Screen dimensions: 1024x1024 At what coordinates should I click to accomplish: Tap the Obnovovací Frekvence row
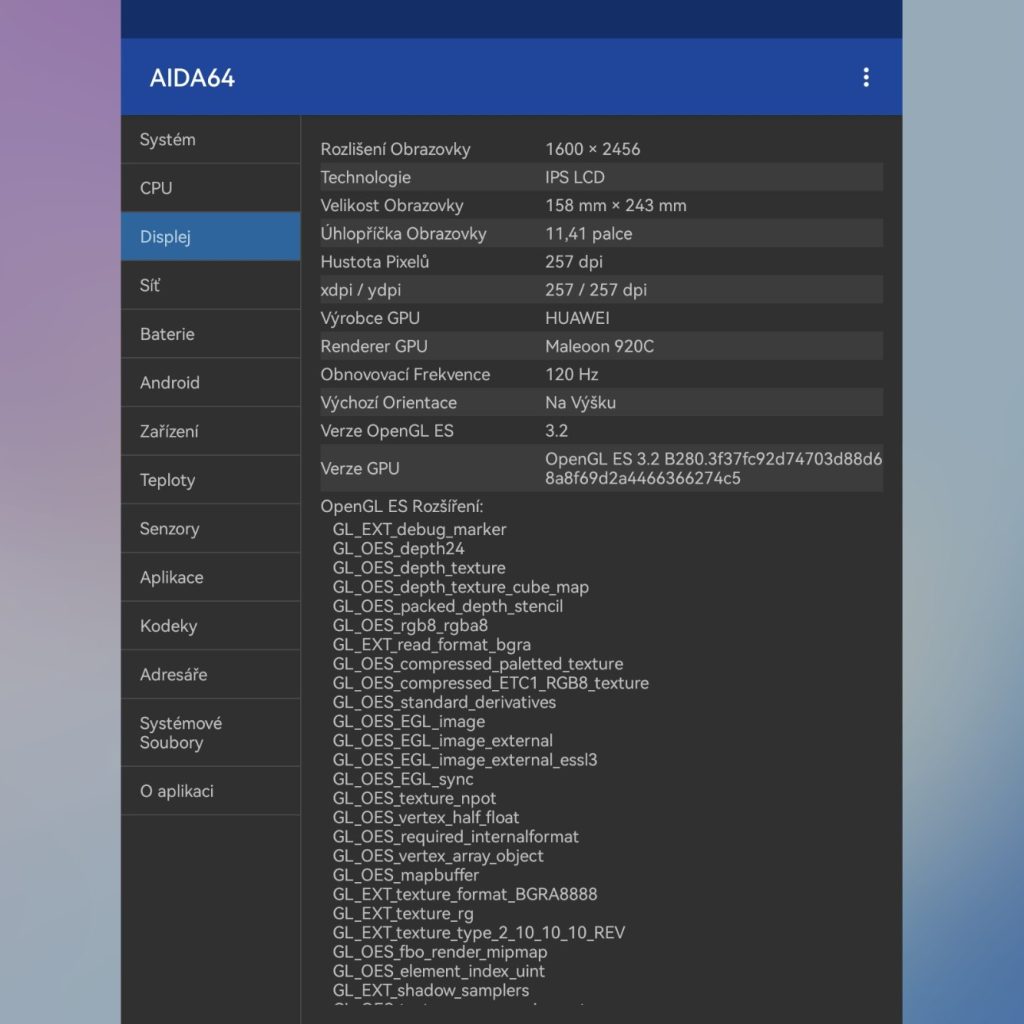600,375
